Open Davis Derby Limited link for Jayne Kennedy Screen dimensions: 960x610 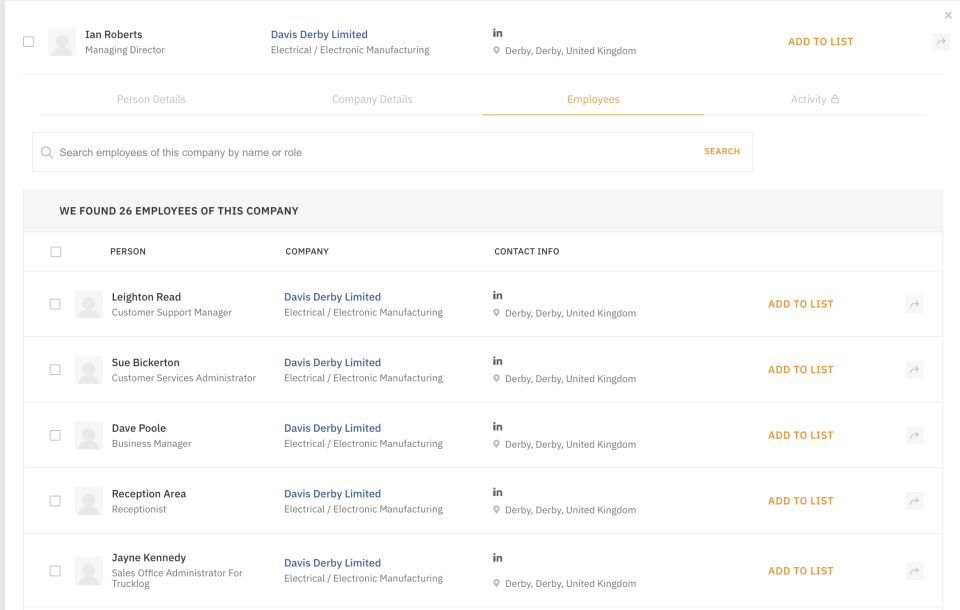332,563
